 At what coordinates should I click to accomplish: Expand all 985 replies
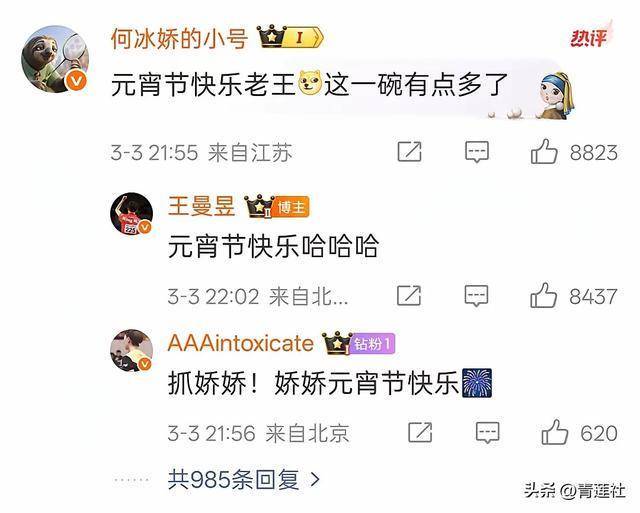coord(244,480)
